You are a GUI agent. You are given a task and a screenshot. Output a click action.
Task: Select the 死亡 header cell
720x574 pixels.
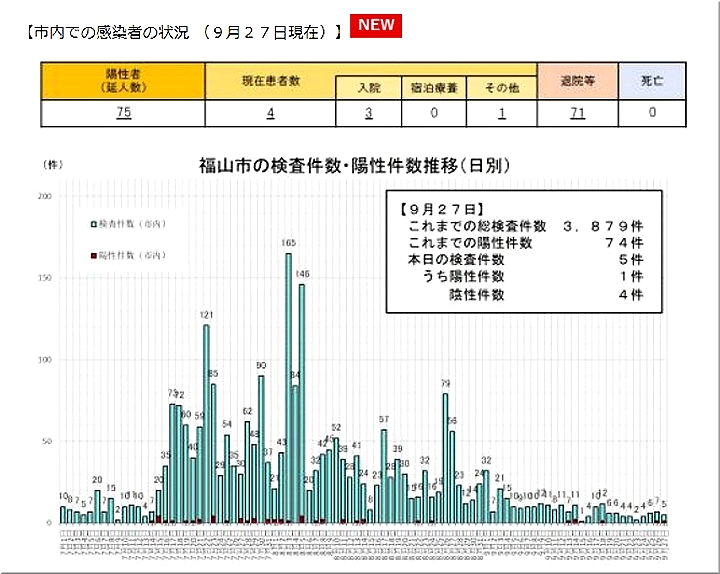coord(652,81)
